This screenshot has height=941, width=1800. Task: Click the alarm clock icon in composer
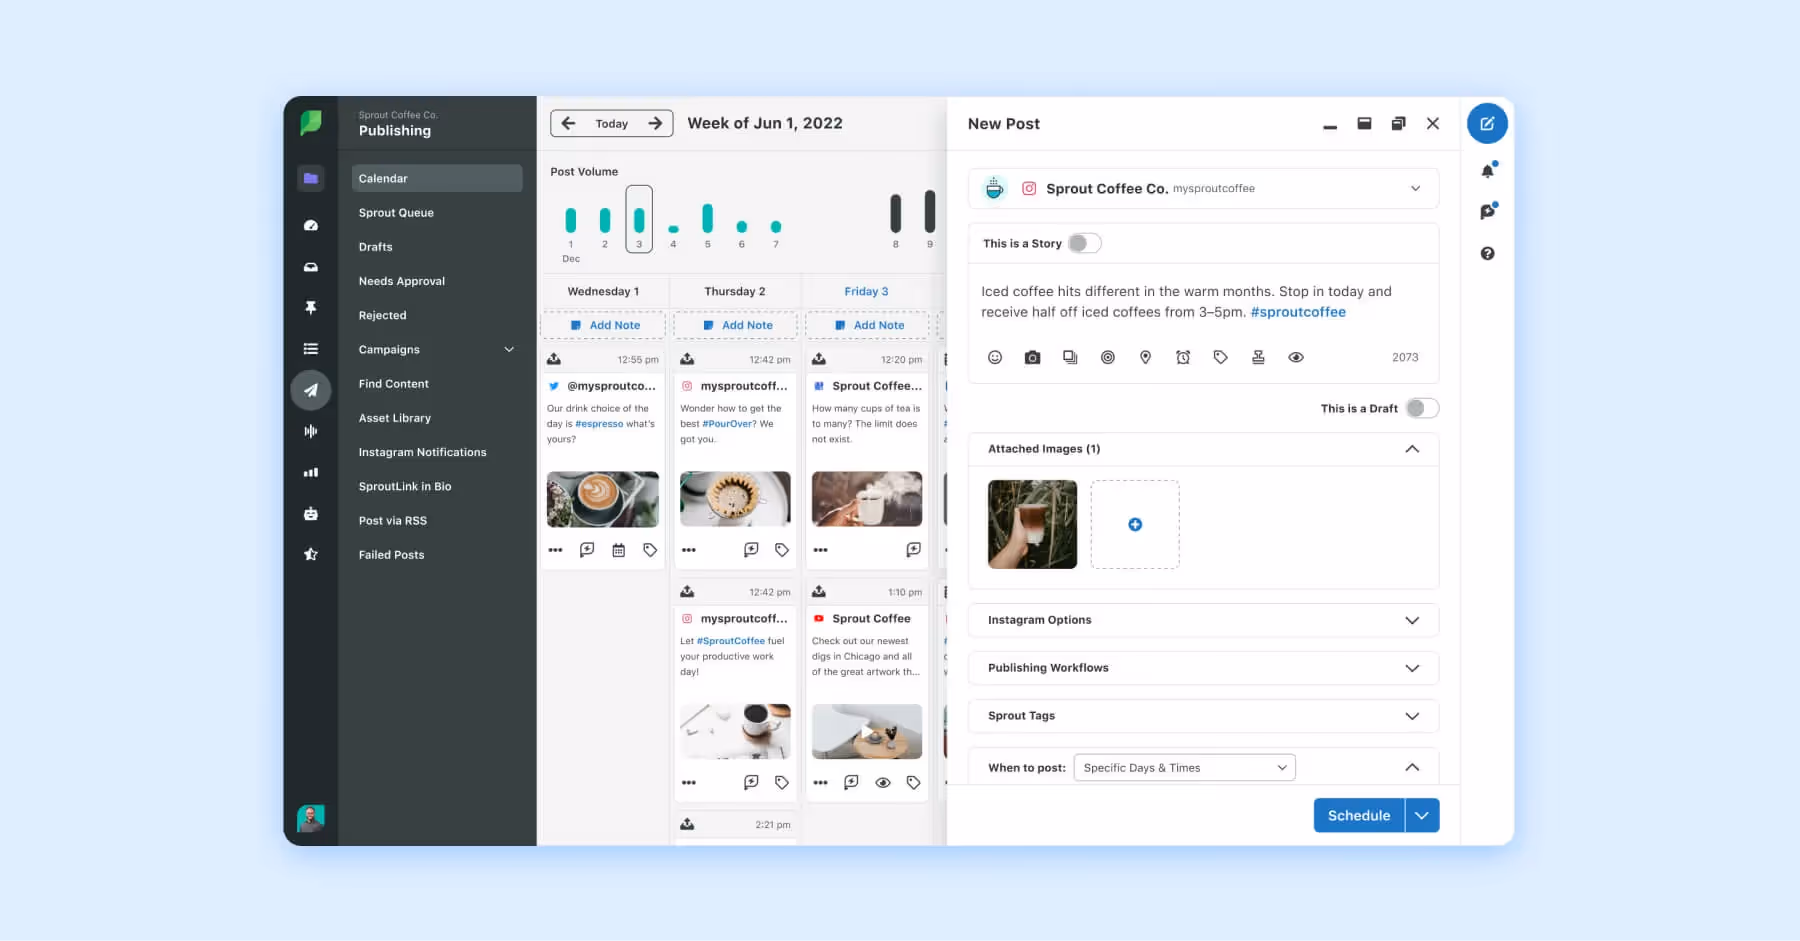tap(1183, 357)
